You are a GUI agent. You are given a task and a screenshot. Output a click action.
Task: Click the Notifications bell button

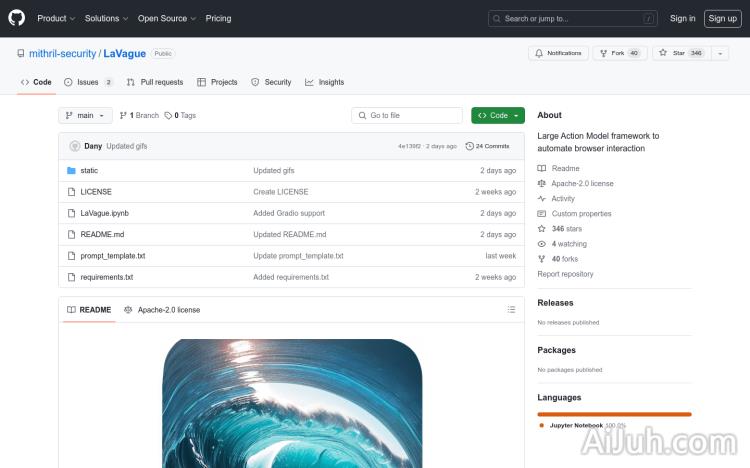(x=558, y=53)
